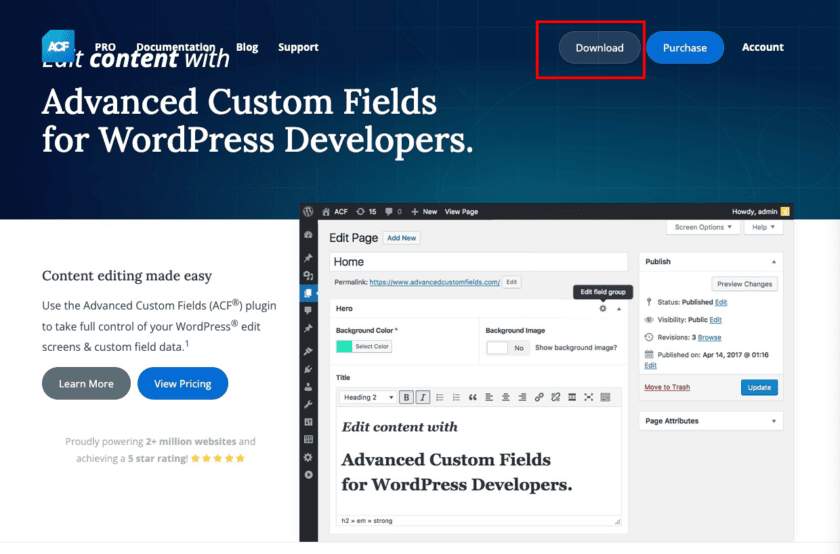Open the Support menu item

coord(298,47)
